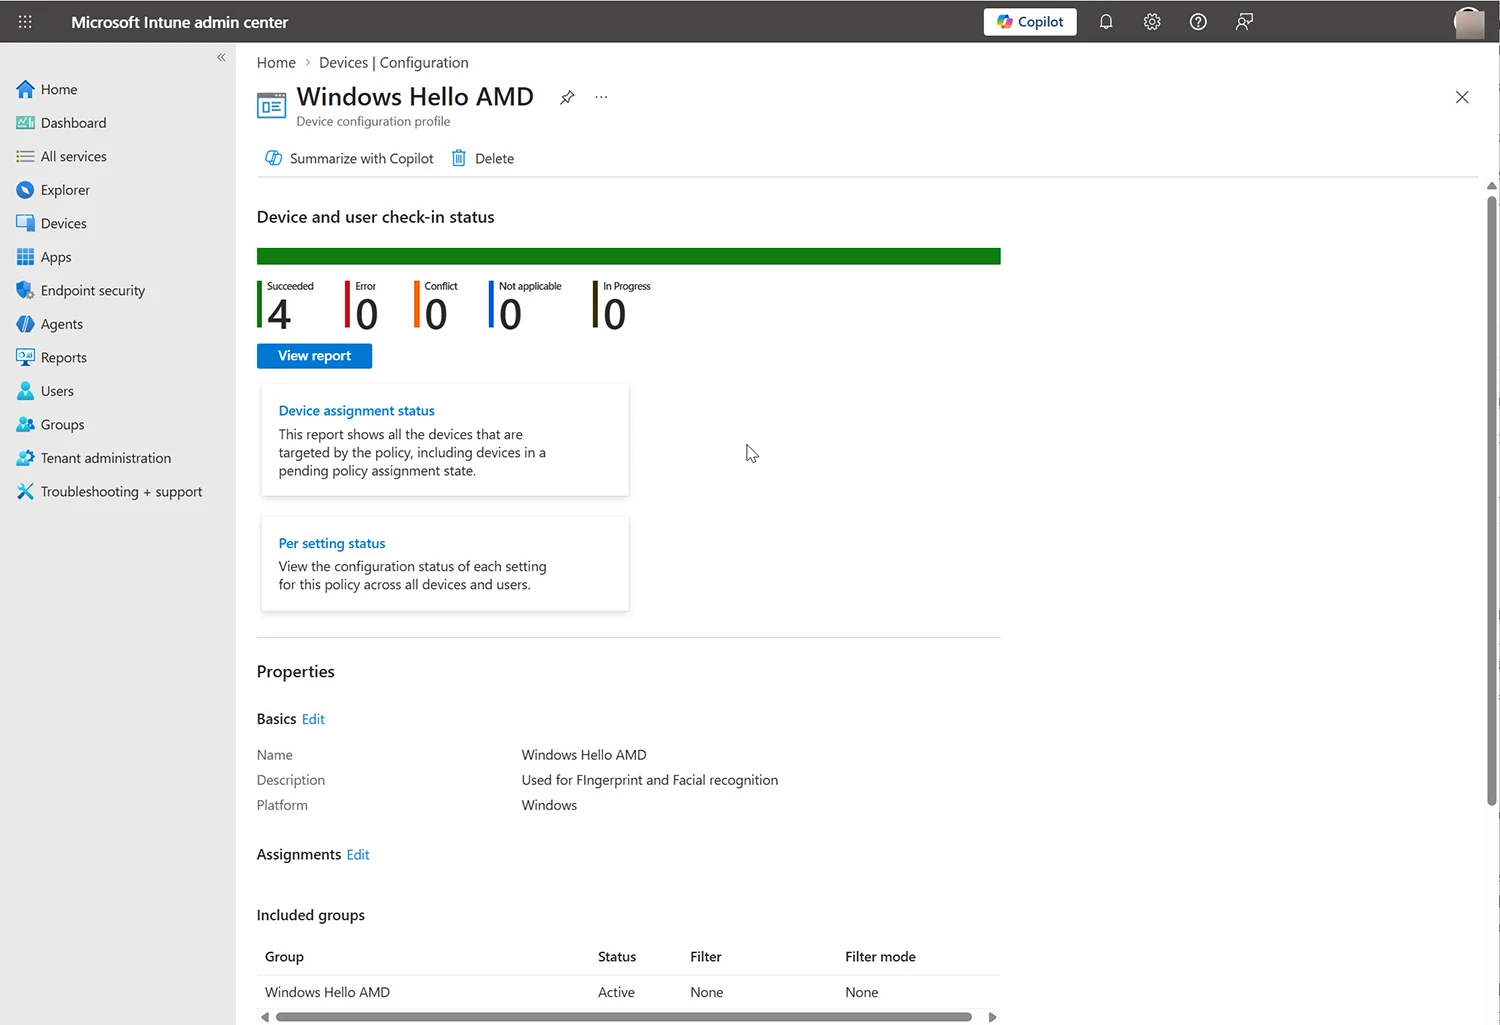
Task: Click the Home breadcrumb link
Action: (276, 62)
